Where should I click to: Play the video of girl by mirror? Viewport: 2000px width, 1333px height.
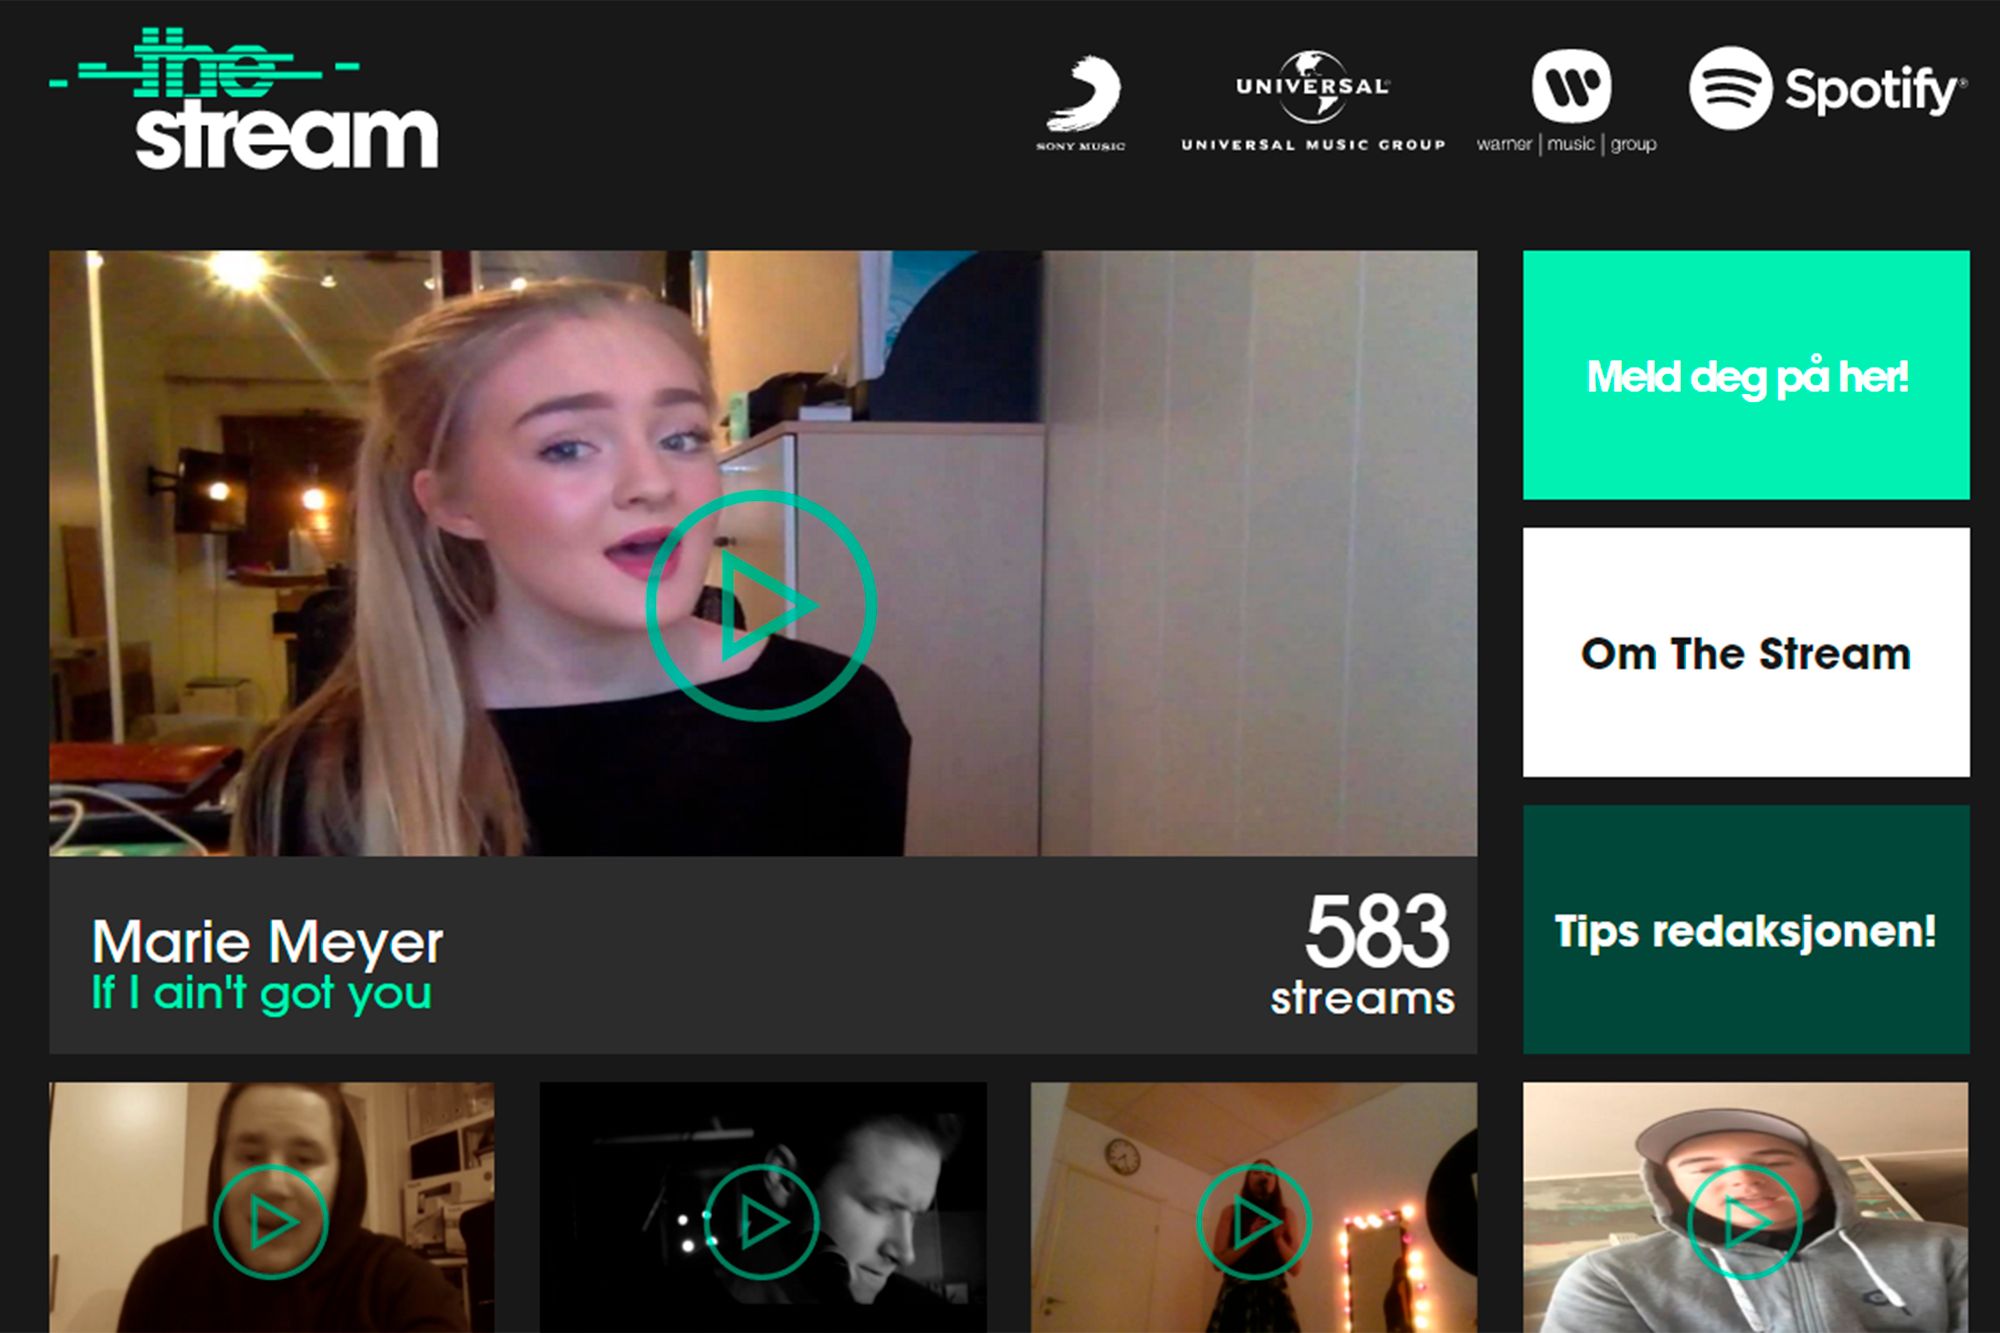[1253, 1221]
